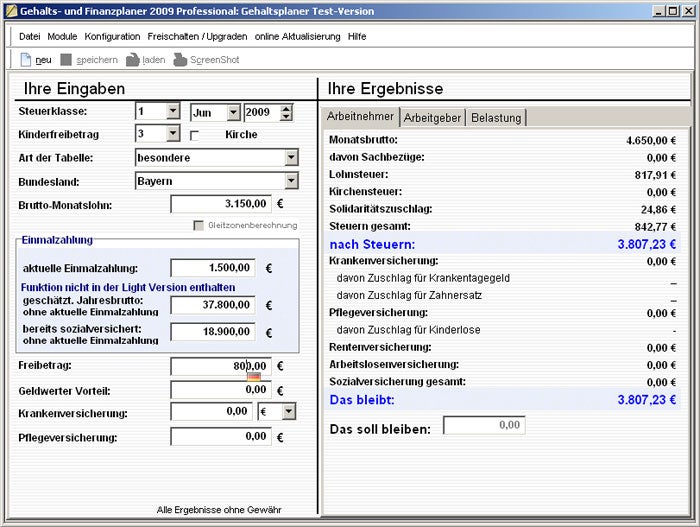This screenshot has width=700, height=527.
Task: Click the small flag icon below Freibetrag field
Action: point(254,376)
